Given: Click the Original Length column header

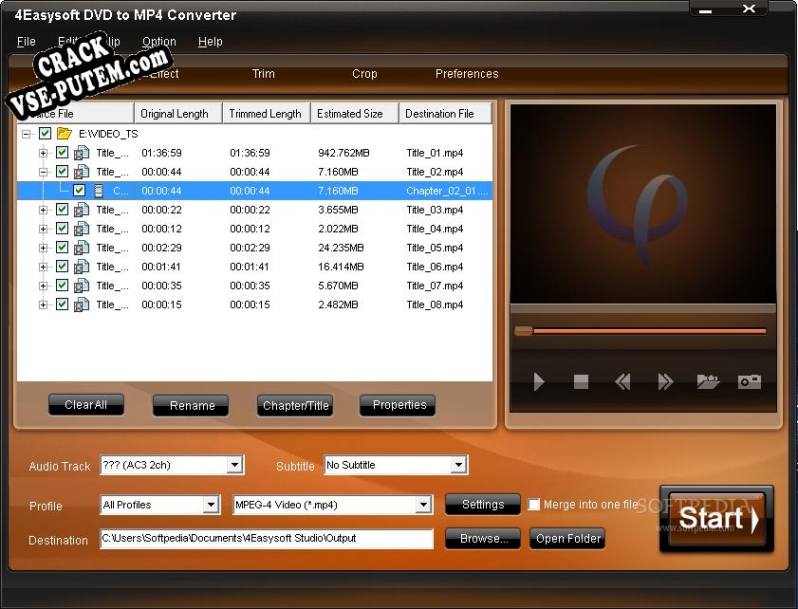Looking at the screenshot, I should pyautogui.click(x=179, y=113).
